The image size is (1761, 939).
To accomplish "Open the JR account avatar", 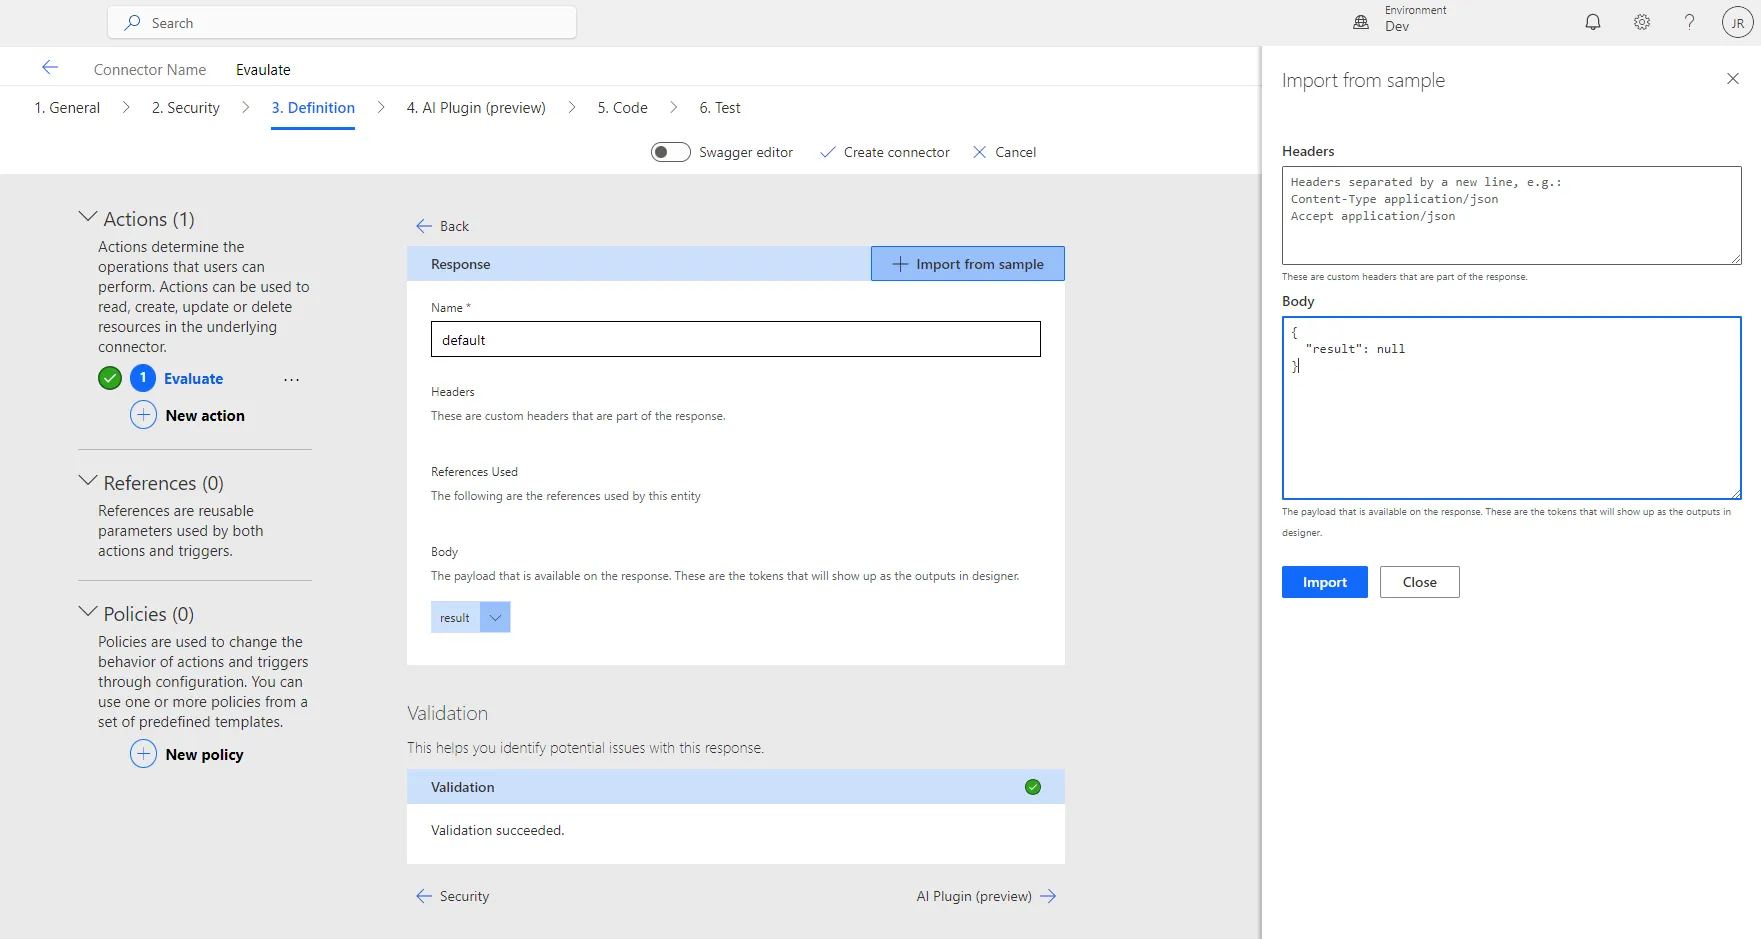I will point(1737,23).
